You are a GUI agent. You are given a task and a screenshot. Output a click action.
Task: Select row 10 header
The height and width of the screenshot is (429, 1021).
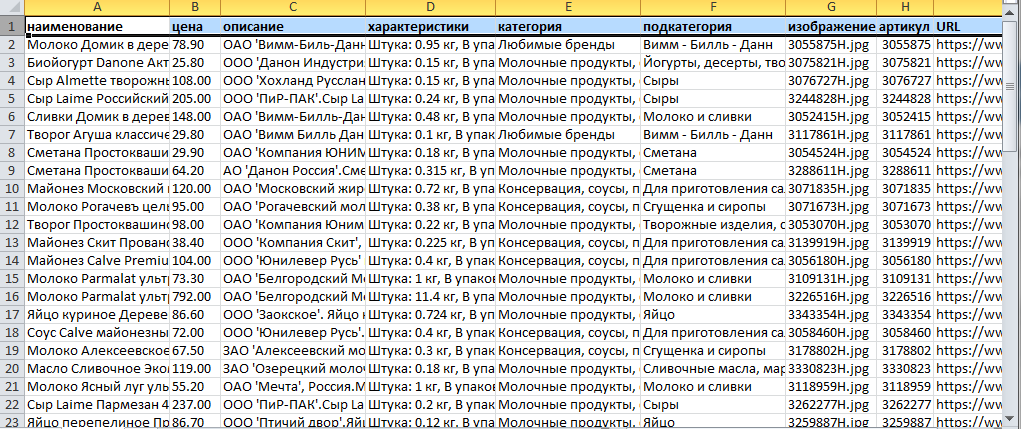point(12,189)
